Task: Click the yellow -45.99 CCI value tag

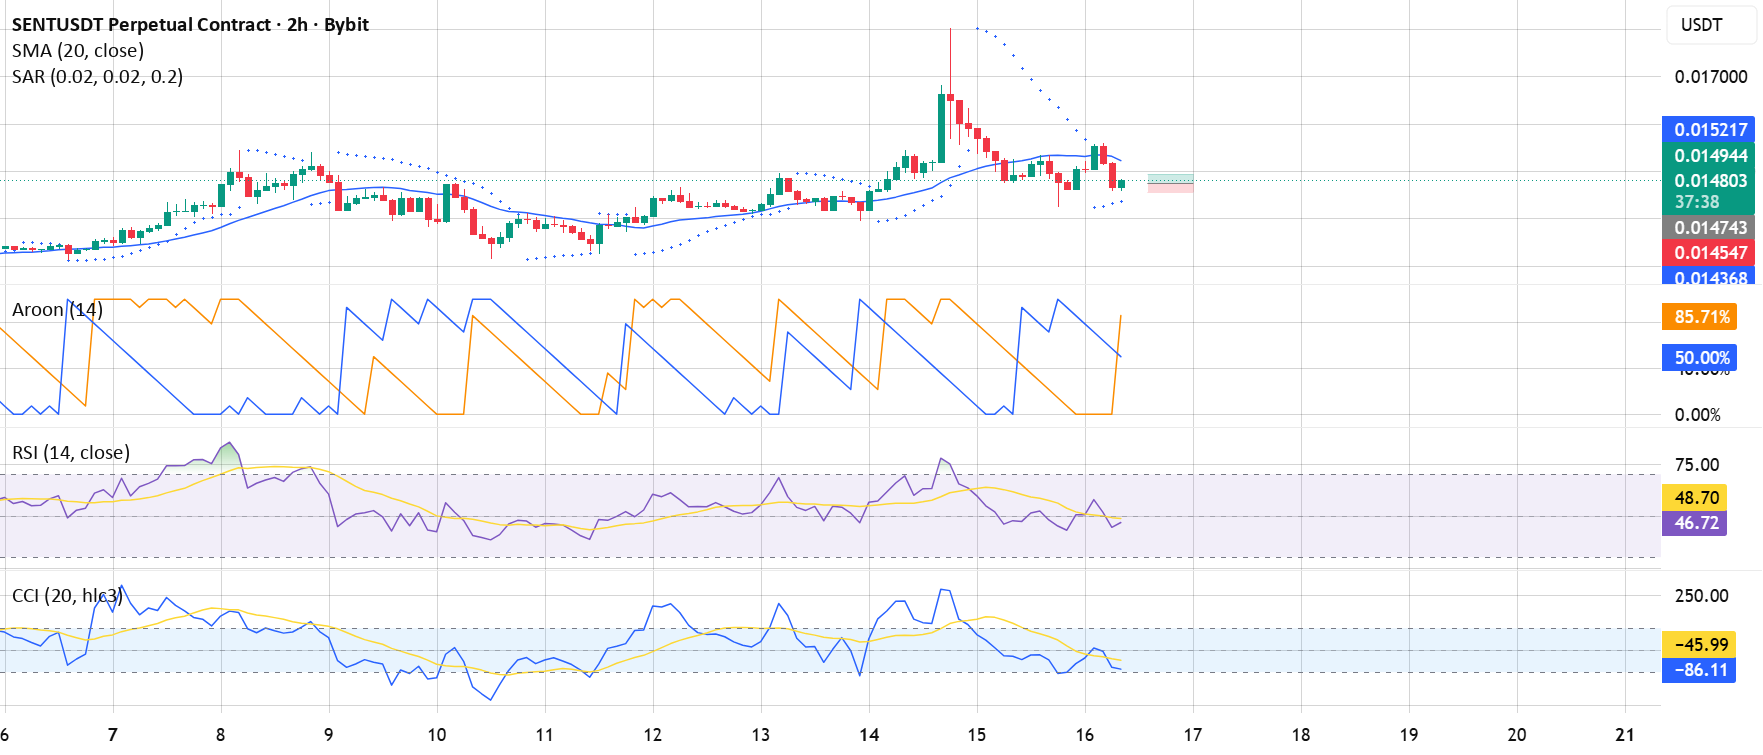Action: pyautogui.click(x=1699, y=645)
